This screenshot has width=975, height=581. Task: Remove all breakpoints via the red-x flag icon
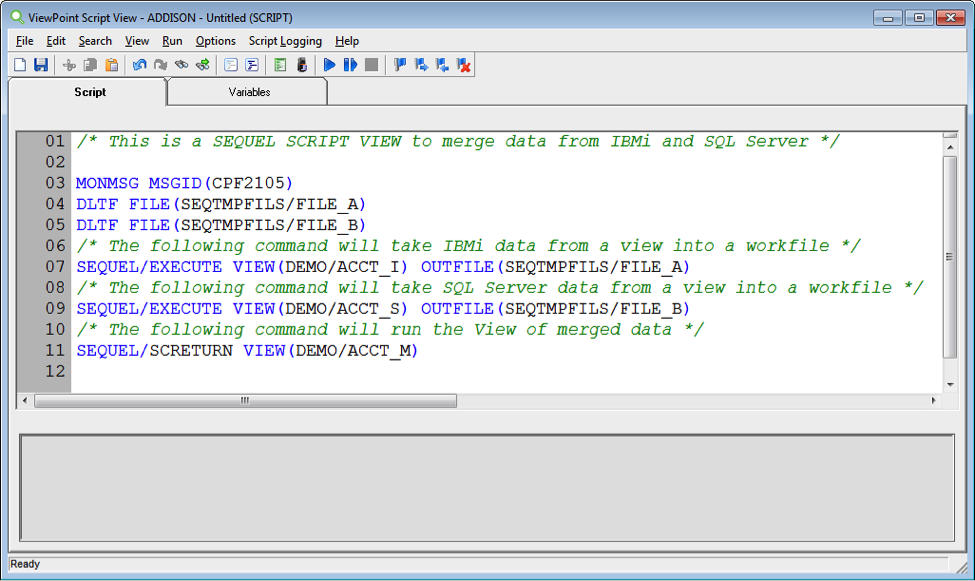coord(462,64)
